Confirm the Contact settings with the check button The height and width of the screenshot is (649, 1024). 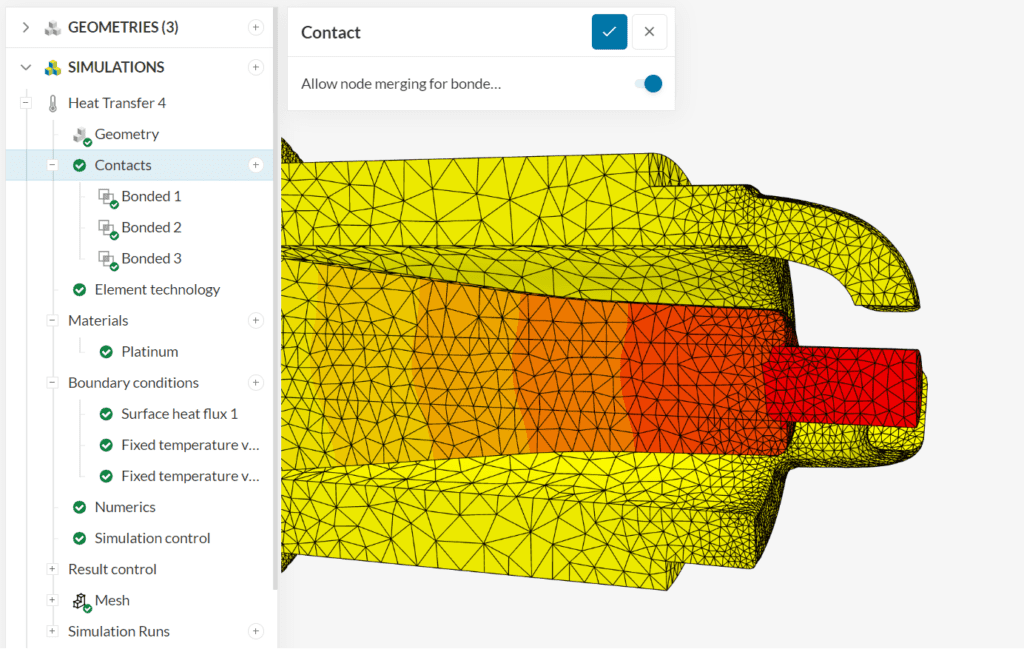click(x=609, y=31)
